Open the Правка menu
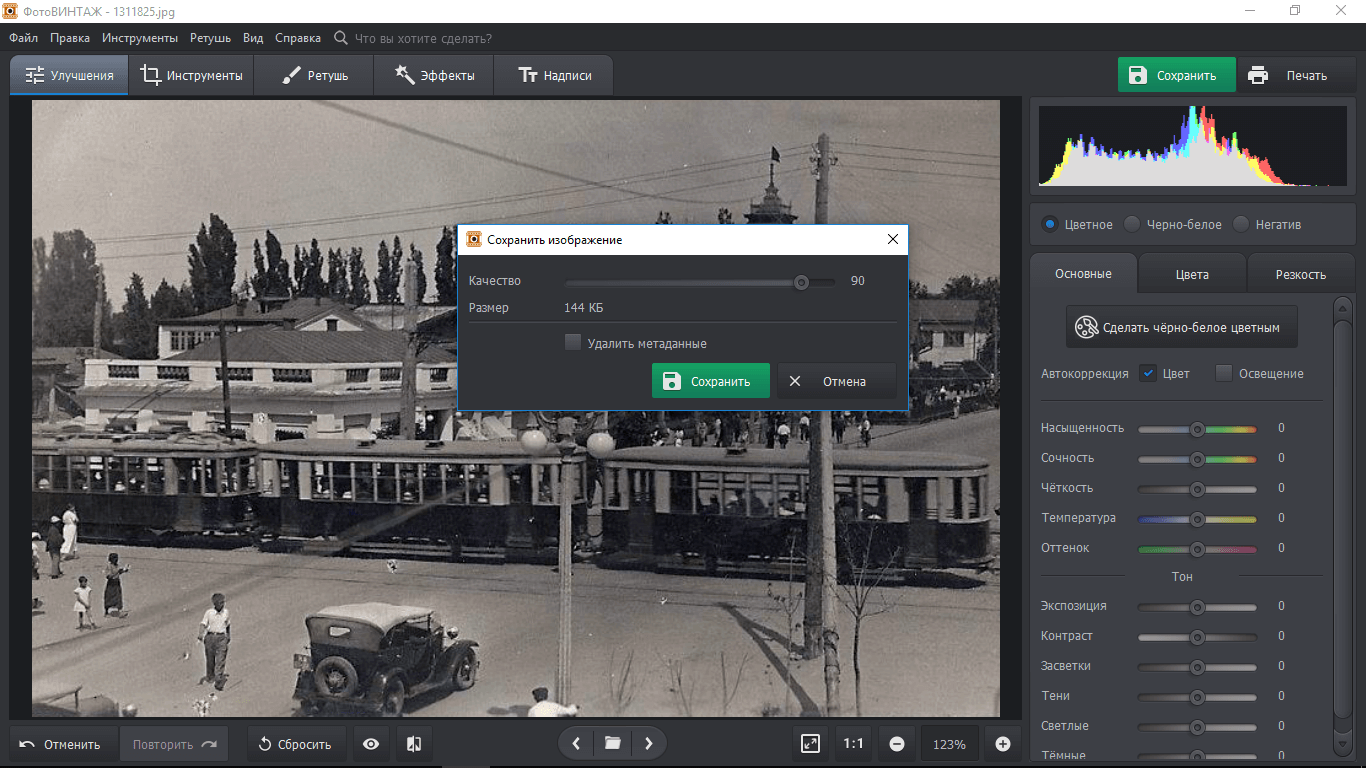Image resolution: width=1366 pixels, height=768 pixels. [70, 38]
